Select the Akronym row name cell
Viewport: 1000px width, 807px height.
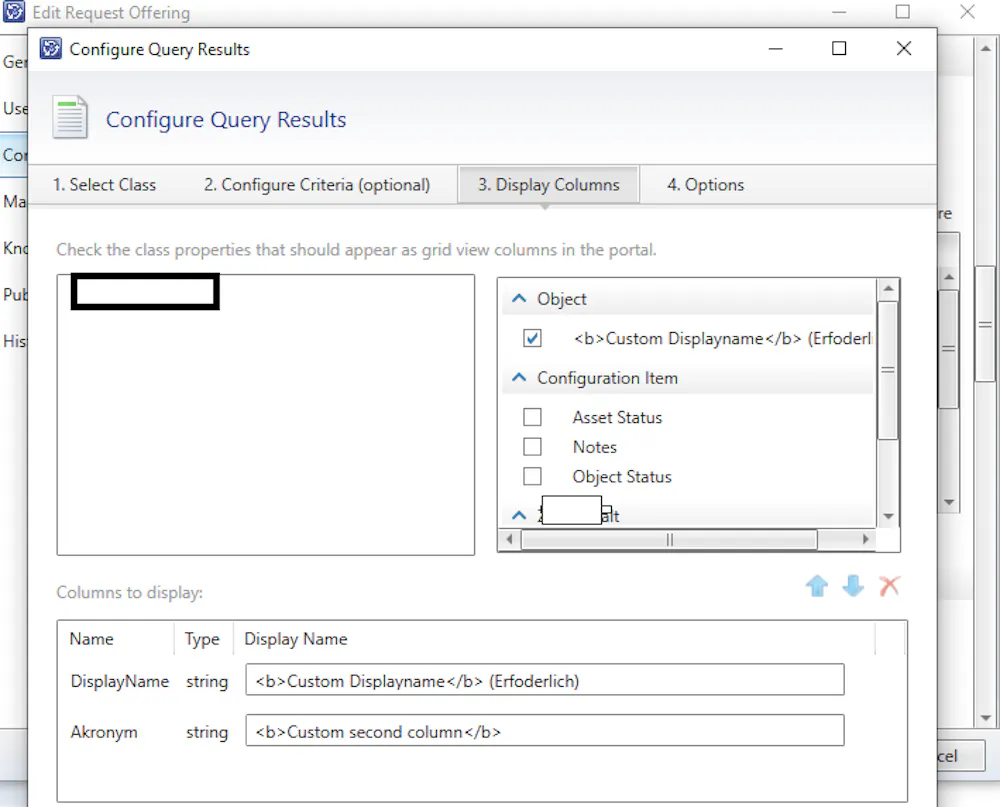(x=104, y=732)
